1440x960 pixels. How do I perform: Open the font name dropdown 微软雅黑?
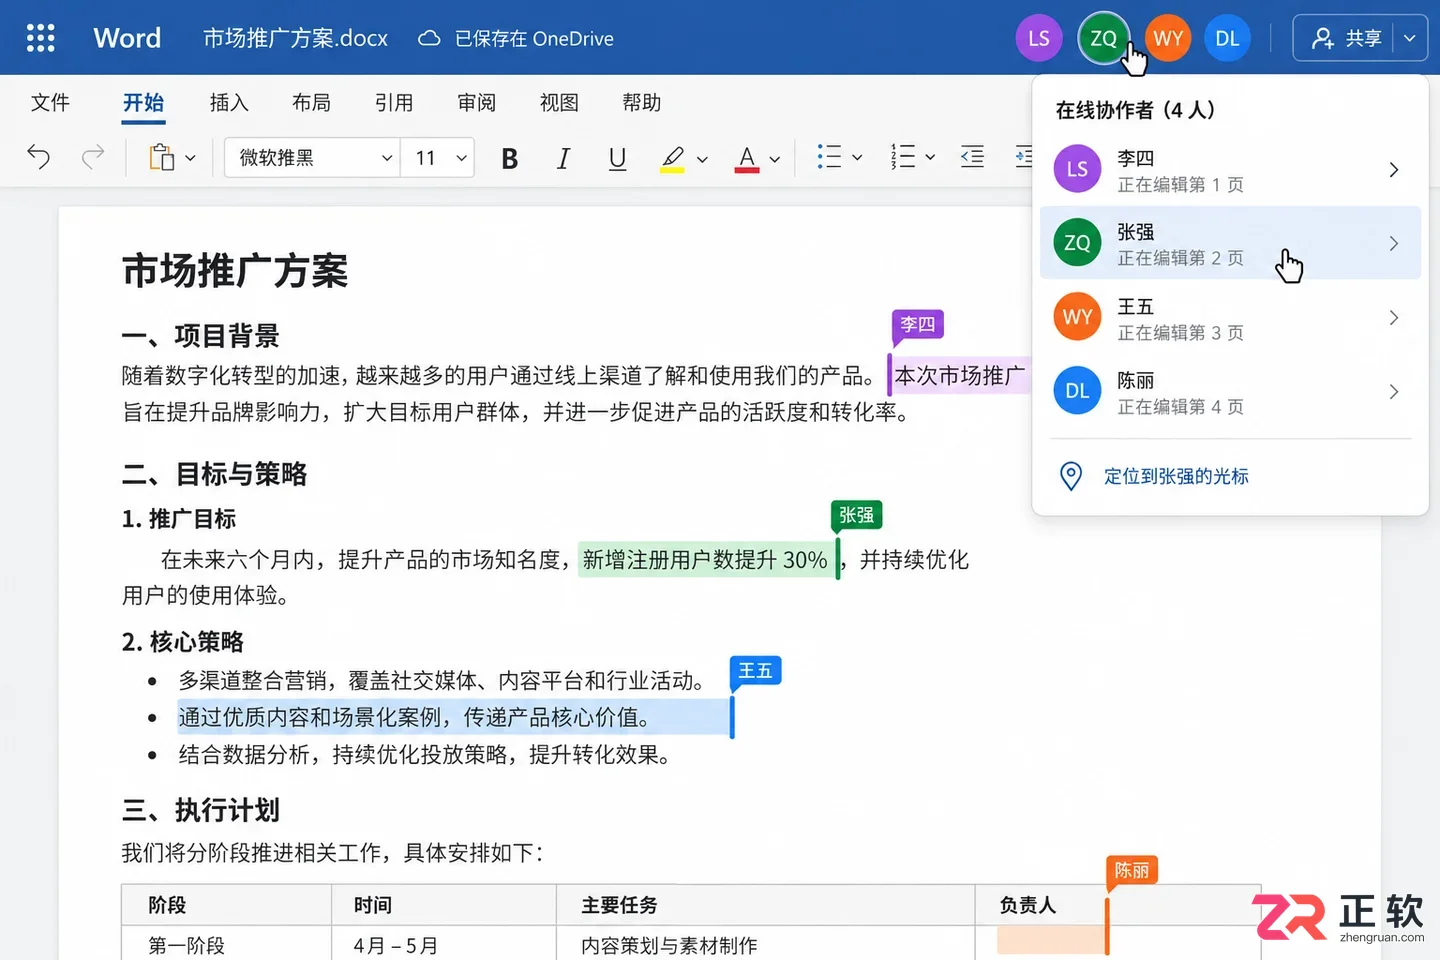(312, 158)
